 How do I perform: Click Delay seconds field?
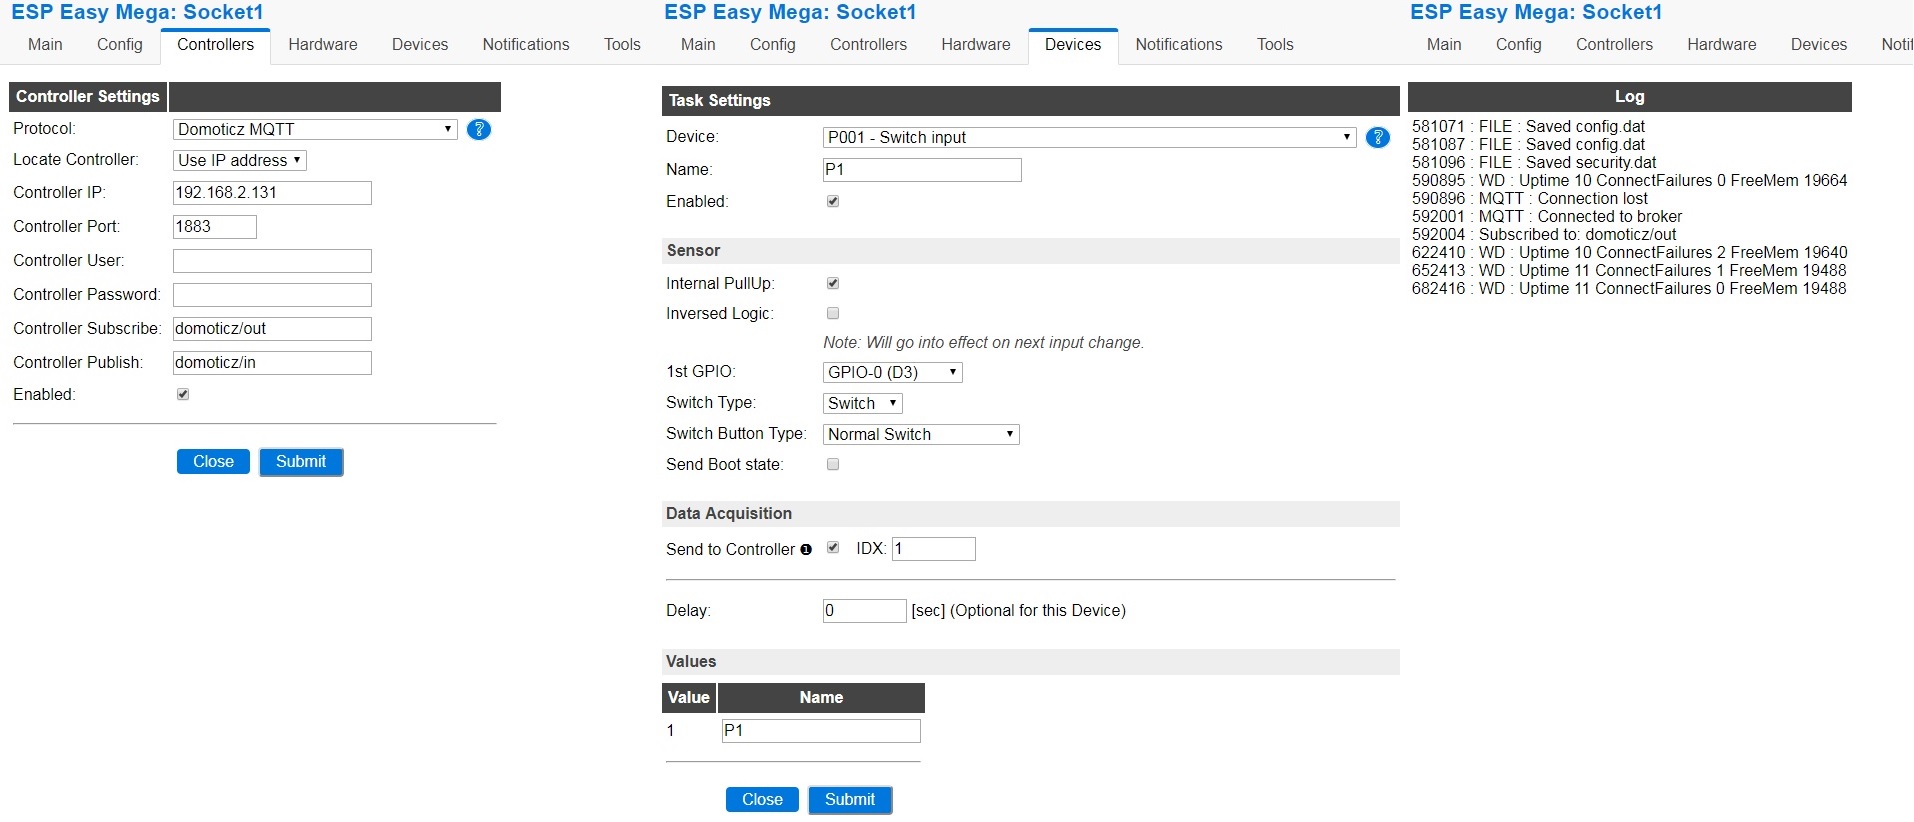click(x=865, y=611)
